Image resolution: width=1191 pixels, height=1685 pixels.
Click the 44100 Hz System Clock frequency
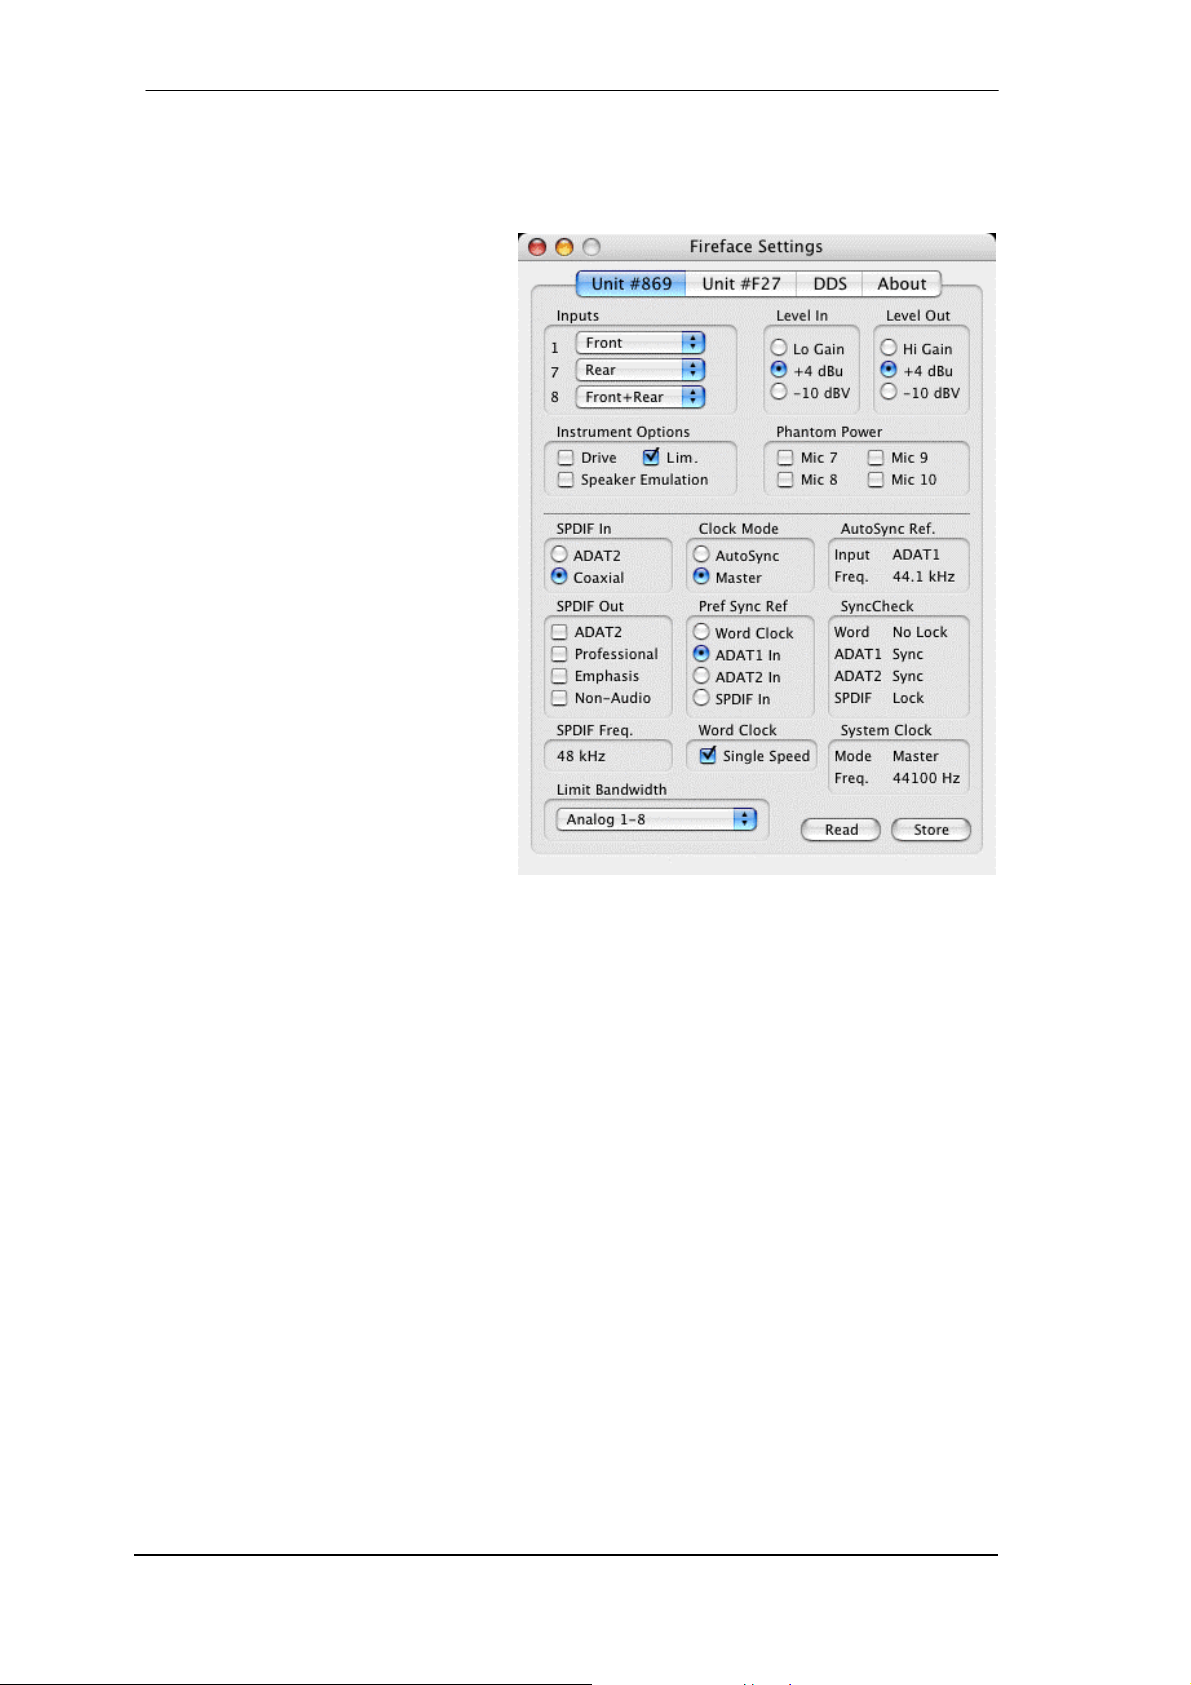click(926, 778)
